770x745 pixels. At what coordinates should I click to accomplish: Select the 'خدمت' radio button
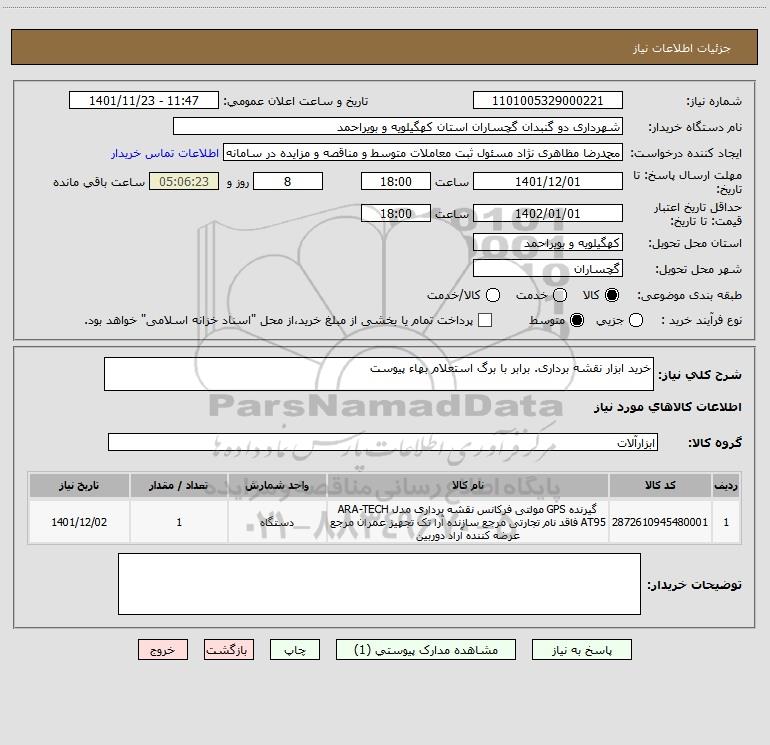(560, 295)
